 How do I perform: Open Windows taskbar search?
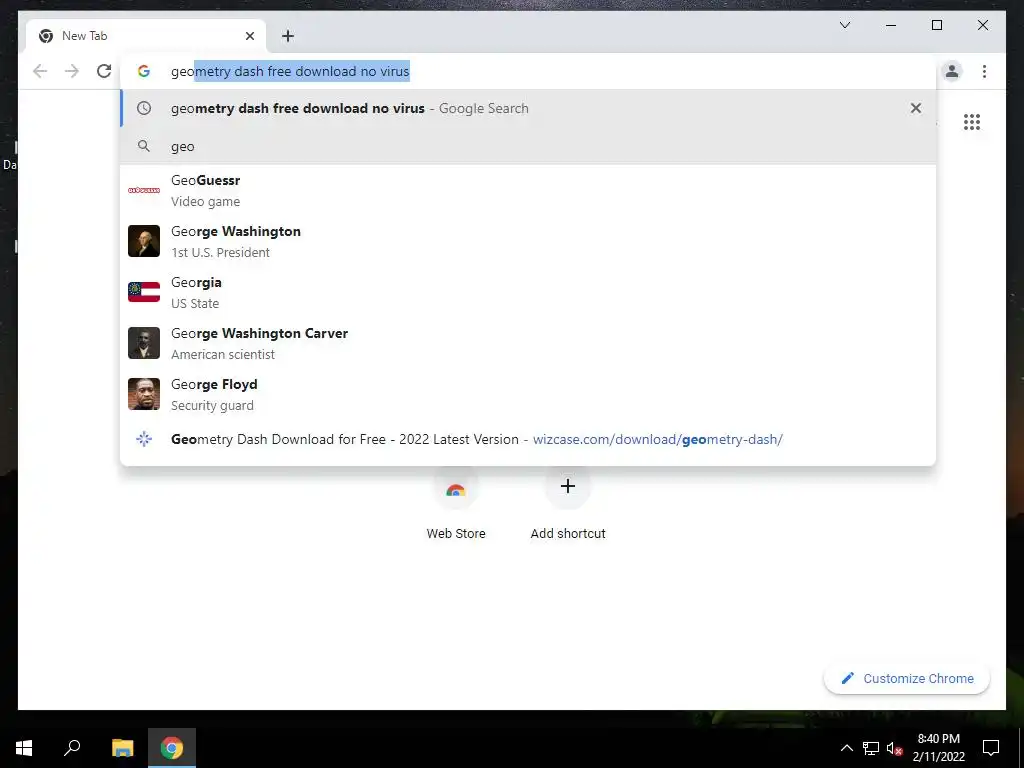tap(72, 748)
